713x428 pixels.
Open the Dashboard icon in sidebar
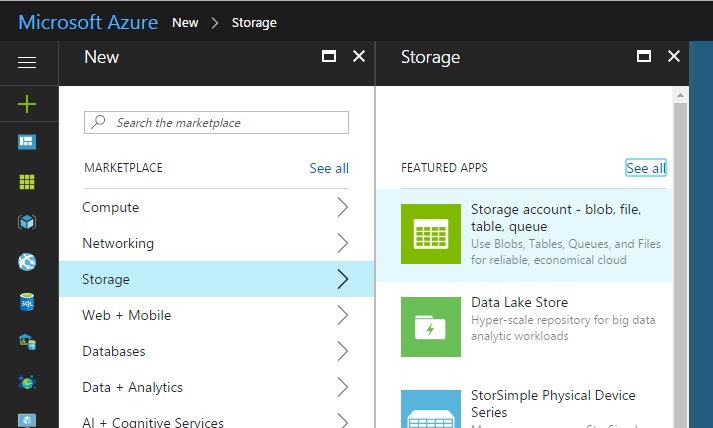(x=27, y=142)
